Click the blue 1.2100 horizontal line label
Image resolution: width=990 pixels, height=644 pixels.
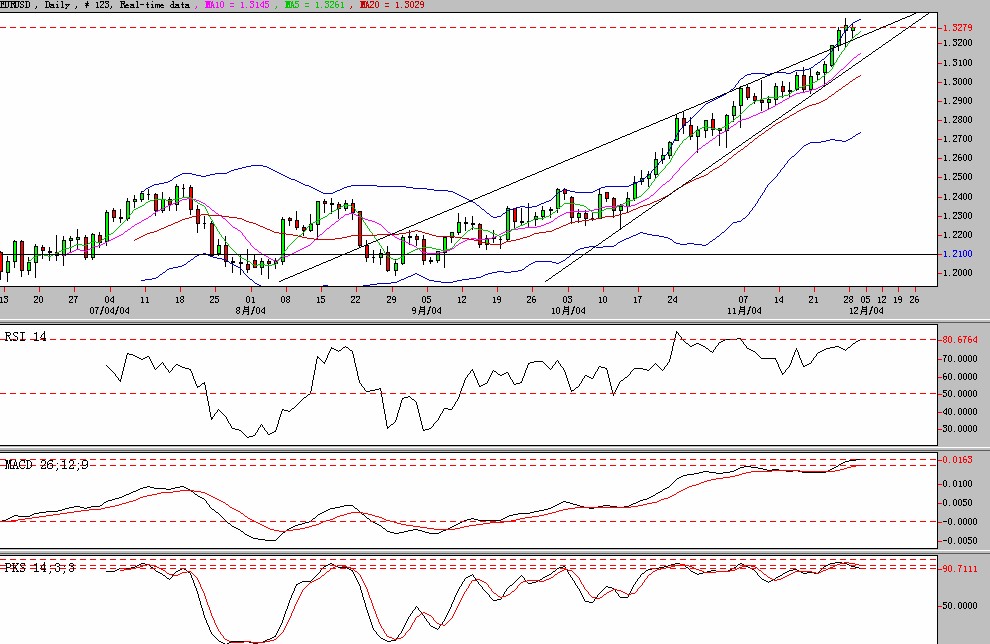point(957,254)
